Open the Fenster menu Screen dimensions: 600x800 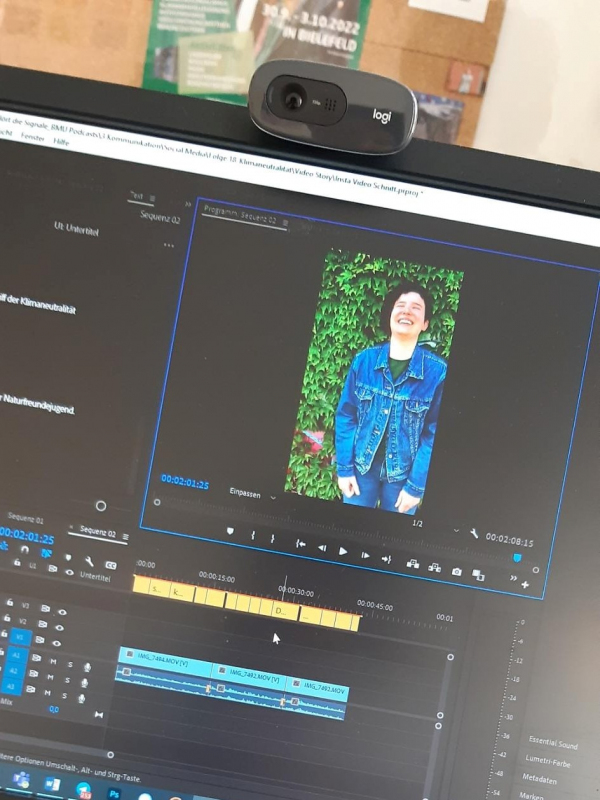coord(33,137)
